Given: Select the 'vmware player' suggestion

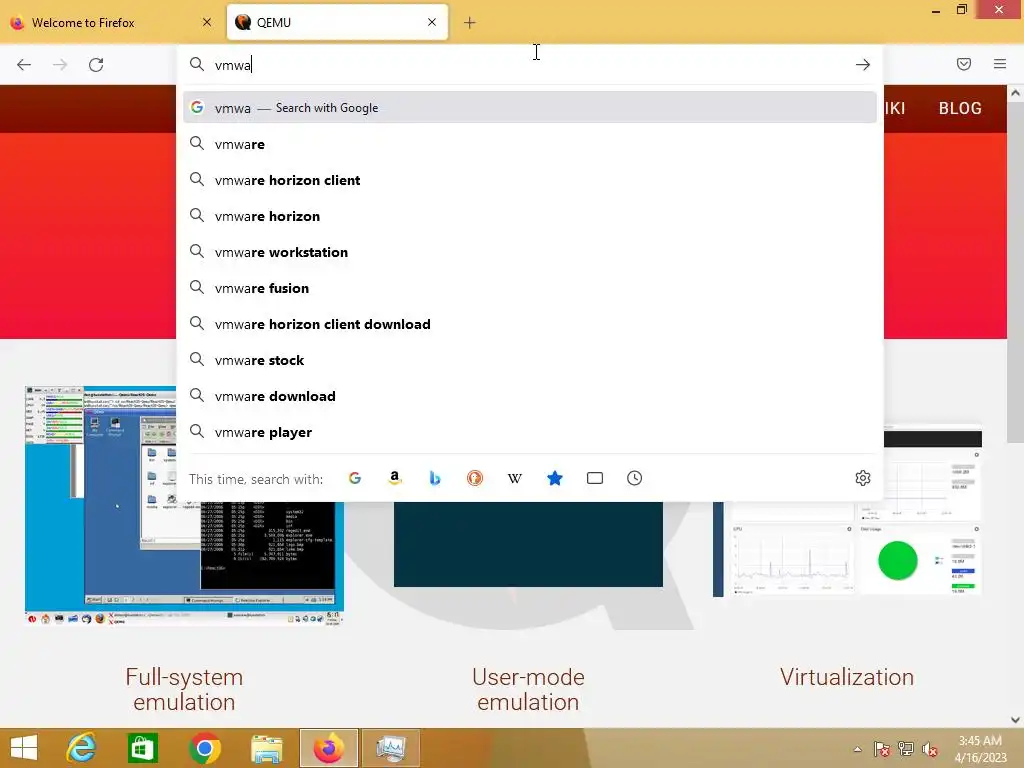Looking at the screenshot, I should tap(530, 432).
